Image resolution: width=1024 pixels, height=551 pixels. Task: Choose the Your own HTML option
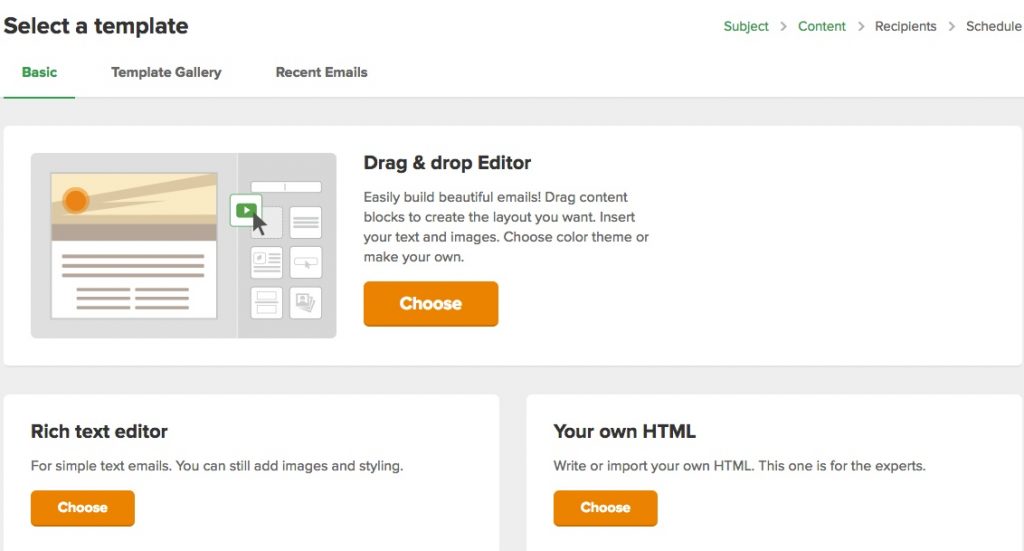605,508
